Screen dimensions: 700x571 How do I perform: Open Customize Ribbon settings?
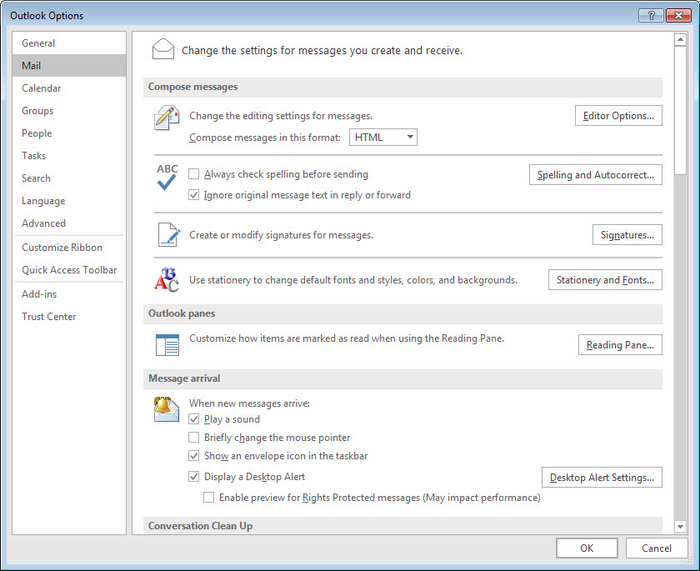tap(69, 247)
